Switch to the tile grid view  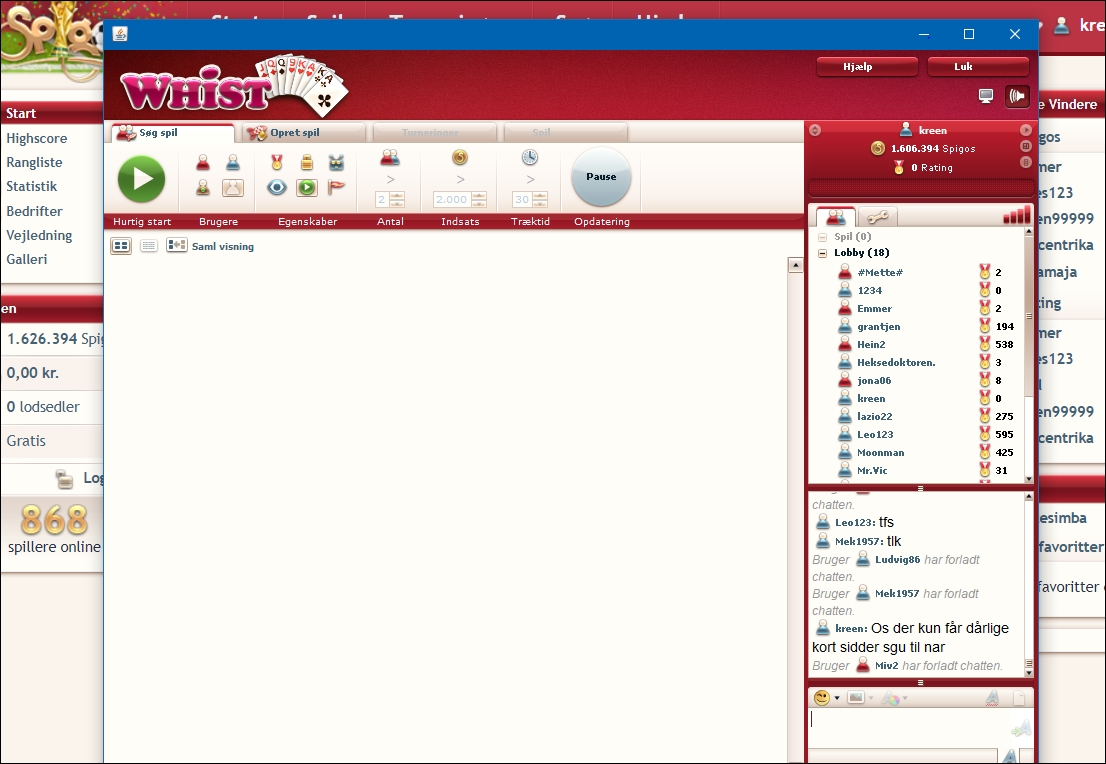click(121, 246)
